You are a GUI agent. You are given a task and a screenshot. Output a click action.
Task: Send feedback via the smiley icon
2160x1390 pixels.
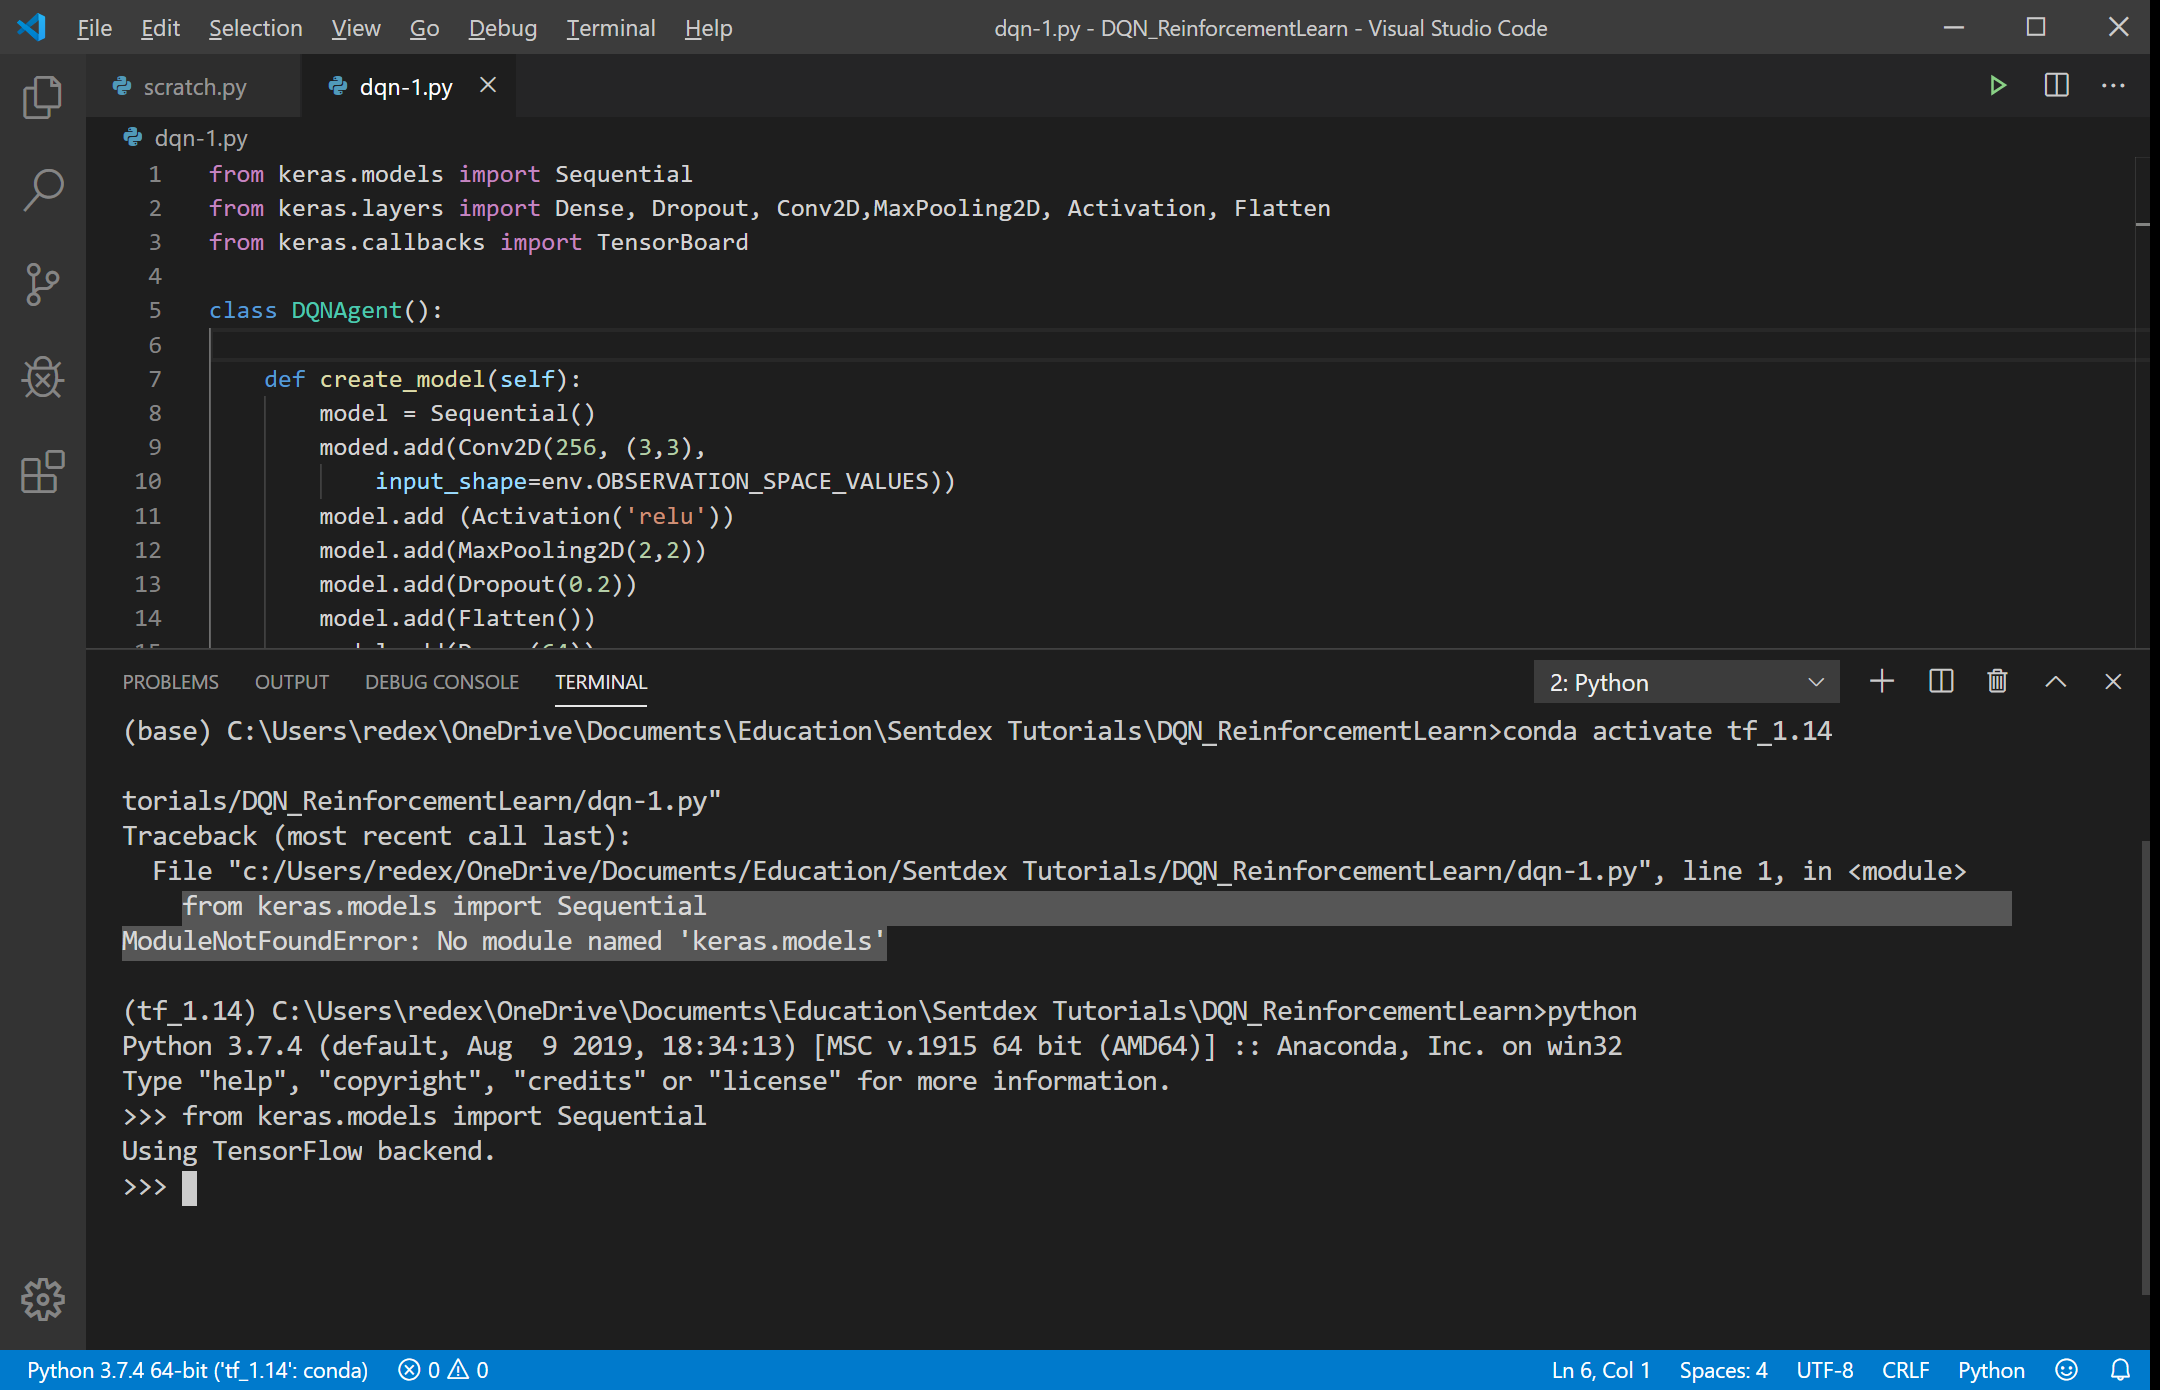point(2066,1369)
